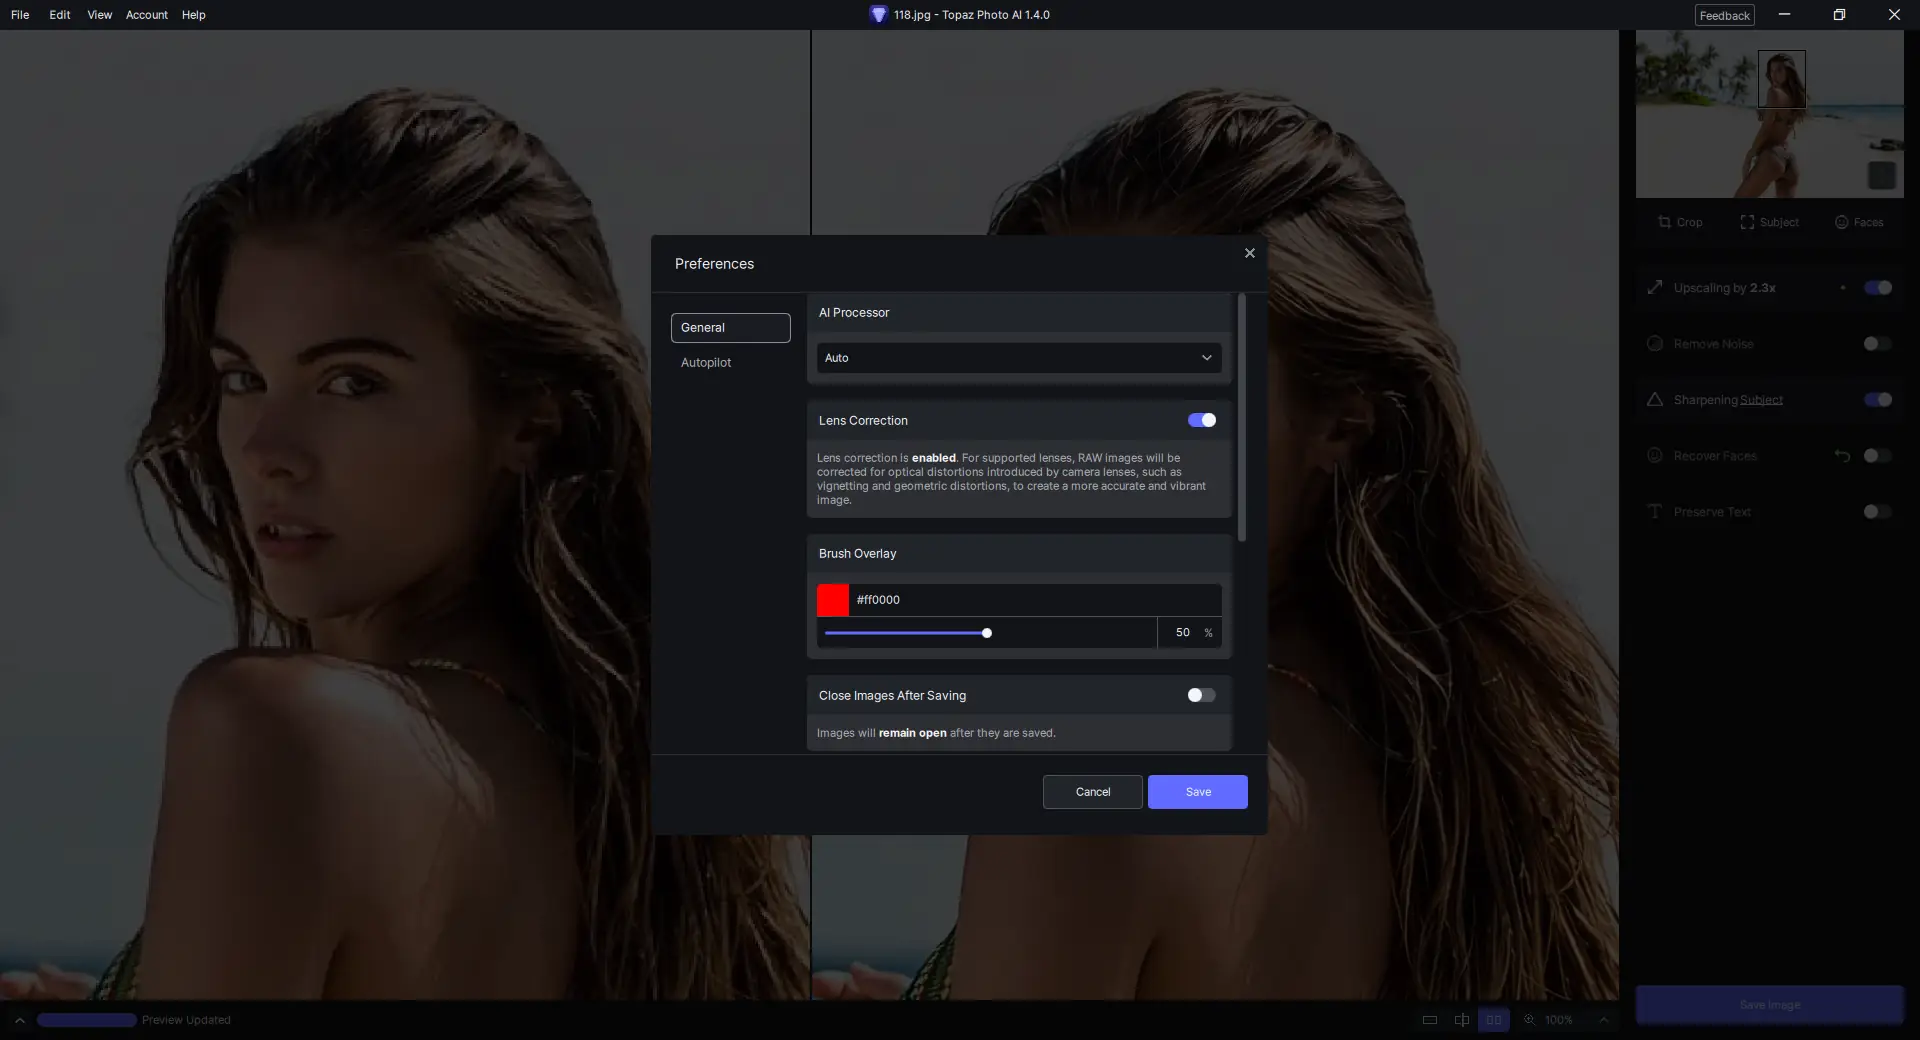Open the Help menu

(x=194, y=15)
